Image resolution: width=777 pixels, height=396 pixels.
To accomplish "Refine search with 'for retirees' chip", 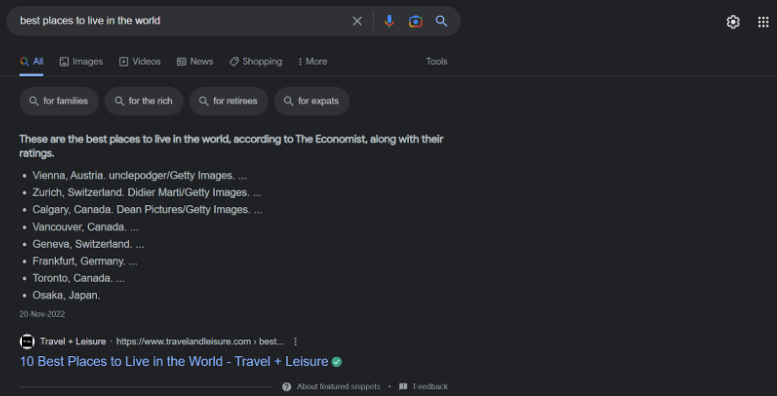I will pyautogui.click(x=228, y=101).
